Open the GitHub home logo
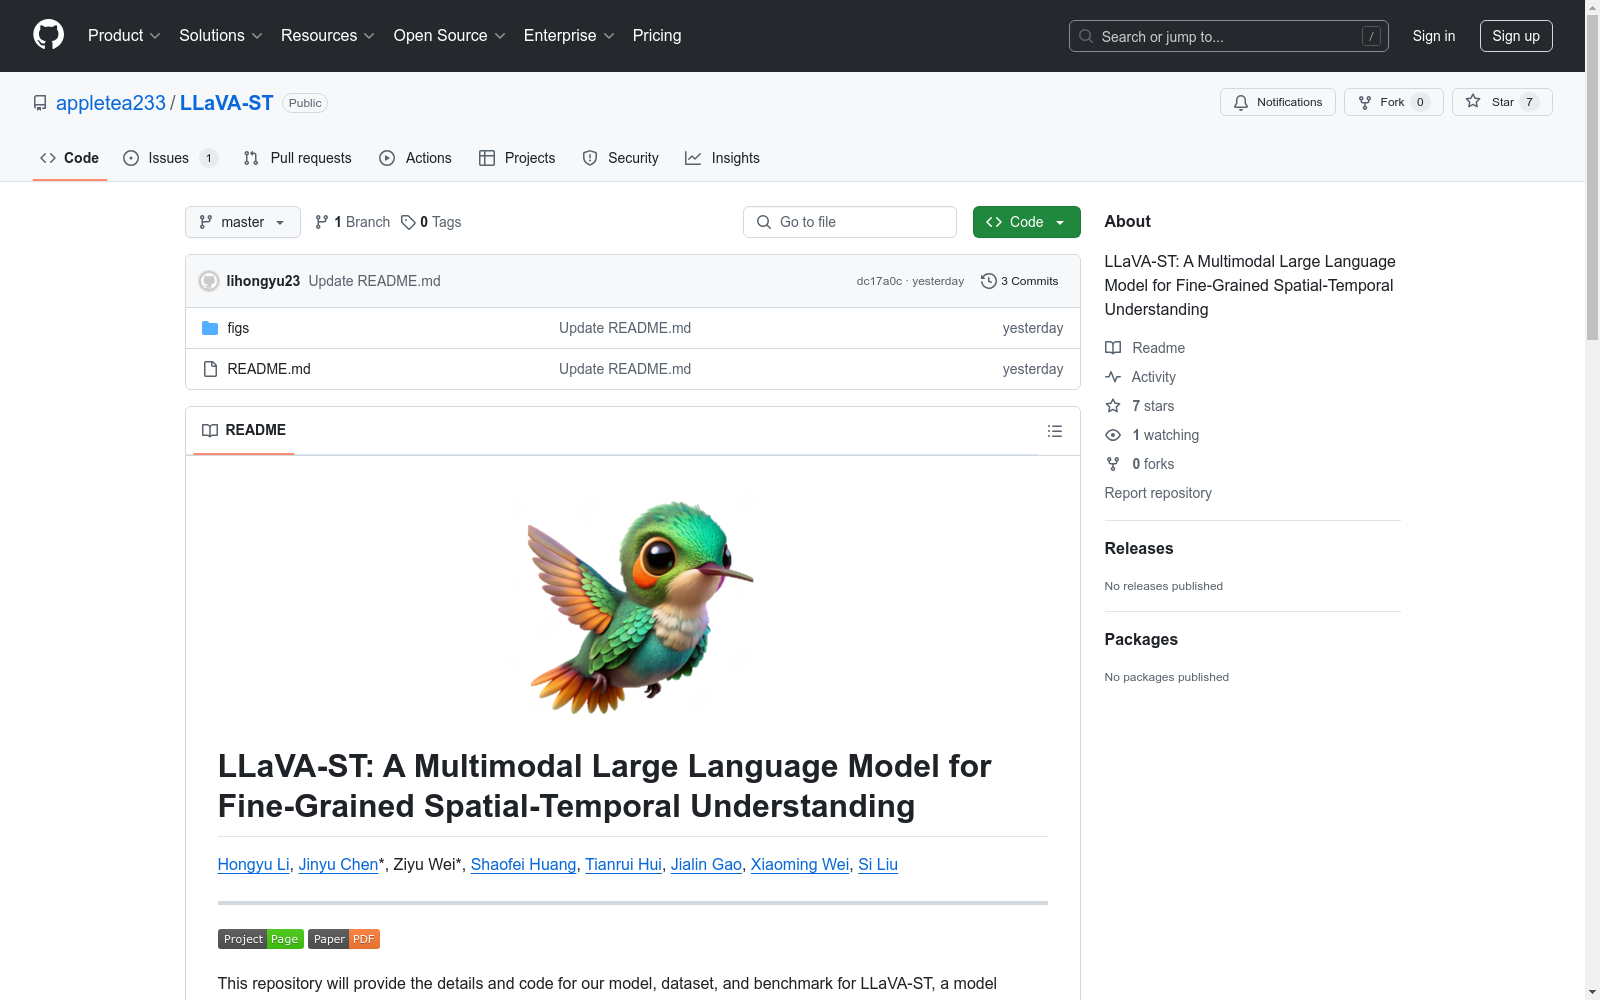 48,35
